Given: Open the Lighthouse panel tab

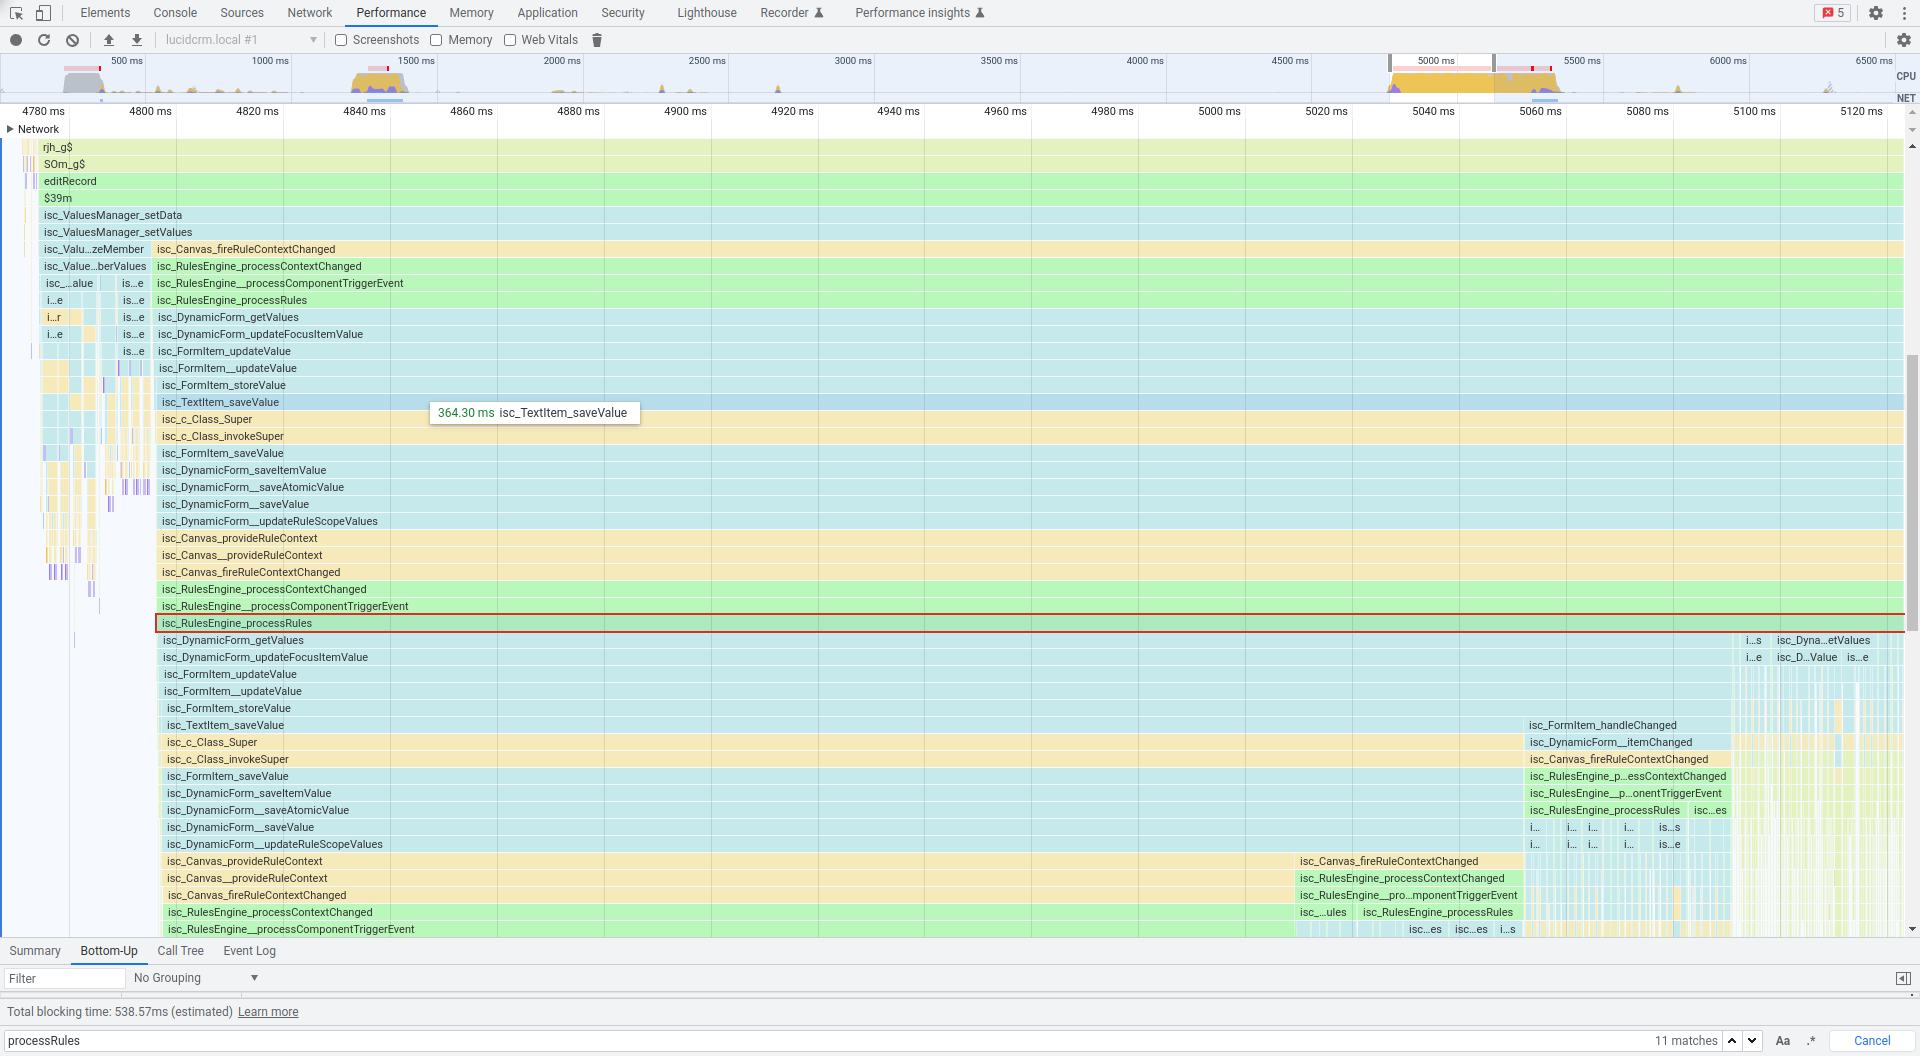Looking at the screenshot, I should pyautogui.click(x=706, y=13).
